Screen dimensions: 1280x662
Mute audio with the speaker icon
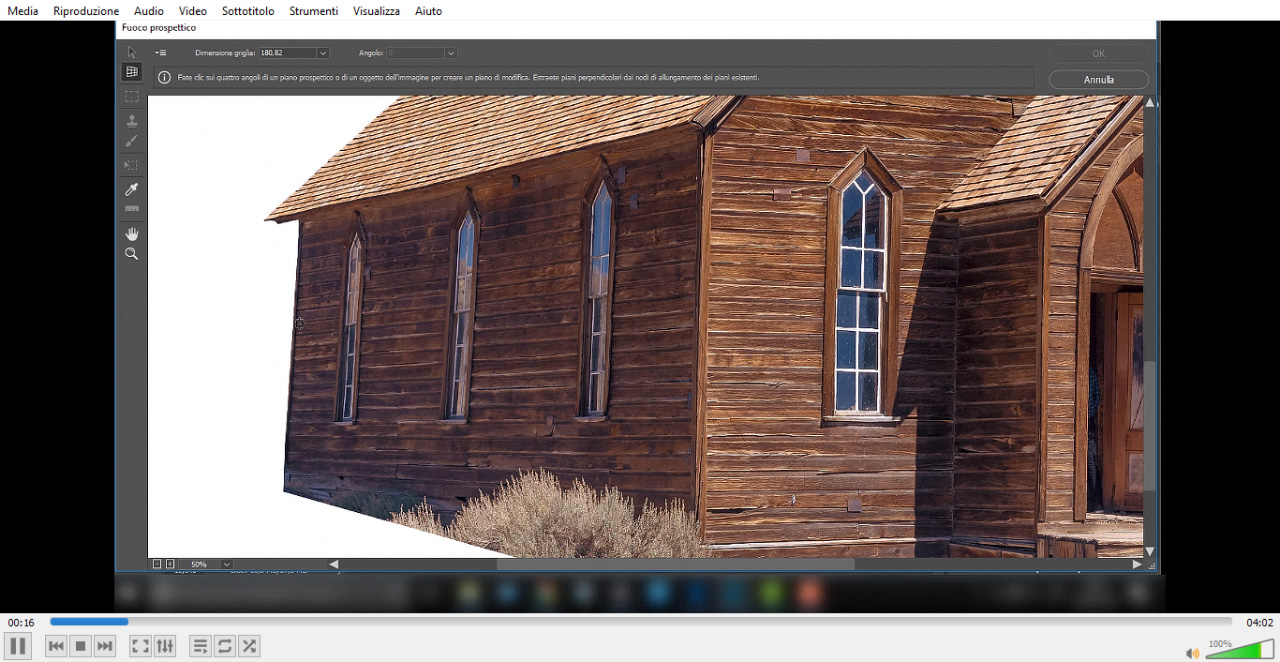[x=1192, y=653]
